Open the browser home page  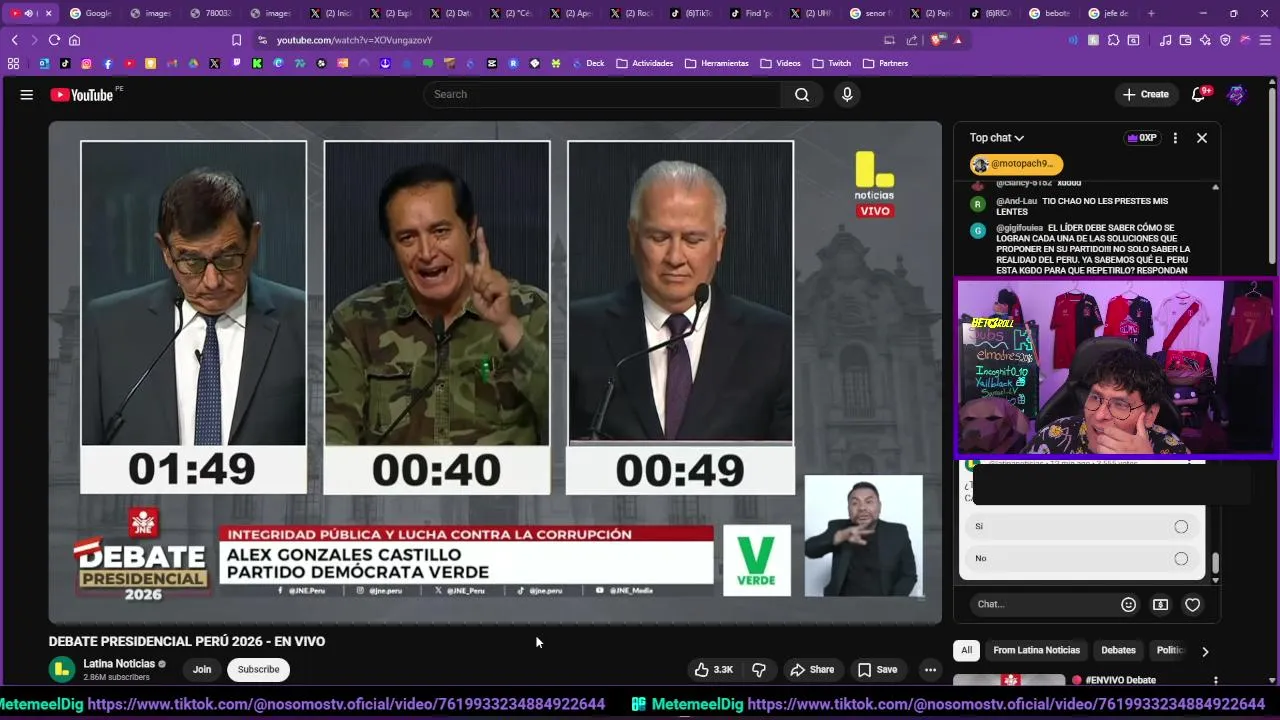pyautogui.click(x=74, y=40)
